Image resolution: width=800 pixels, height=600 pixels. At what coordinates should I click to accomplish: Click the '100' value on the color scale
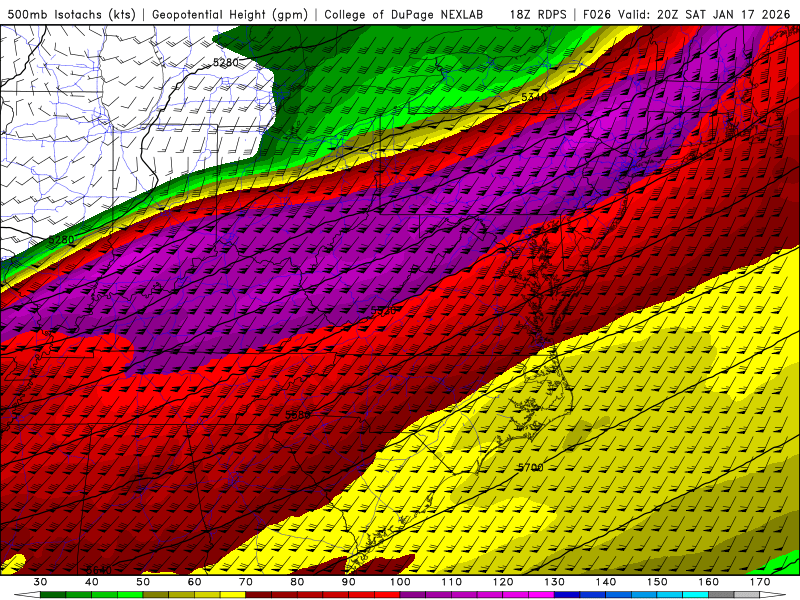click(x=400, y=582)
